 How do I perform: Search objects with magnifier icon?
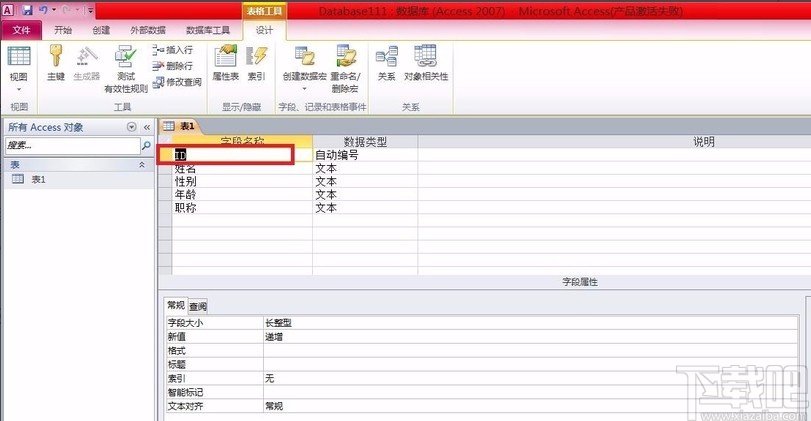[x=146, y=146]
